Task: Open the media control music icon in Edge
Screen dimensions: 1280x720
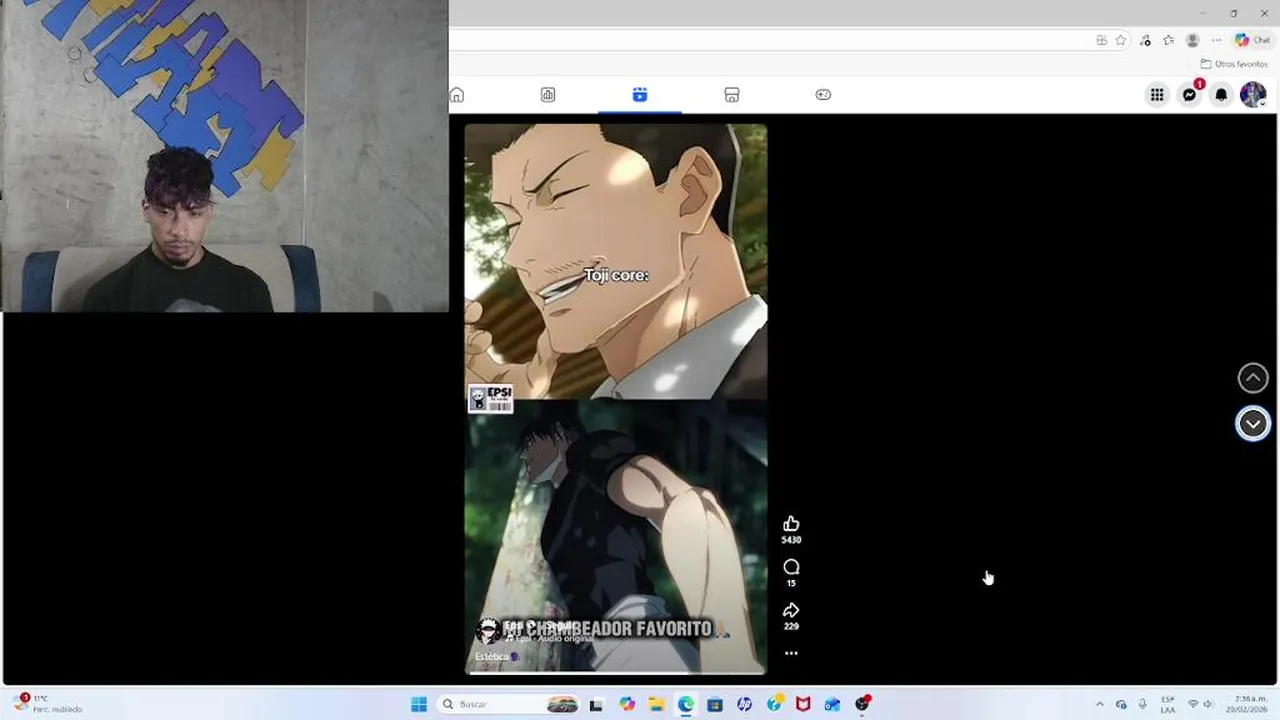Action: [1146, 40]
